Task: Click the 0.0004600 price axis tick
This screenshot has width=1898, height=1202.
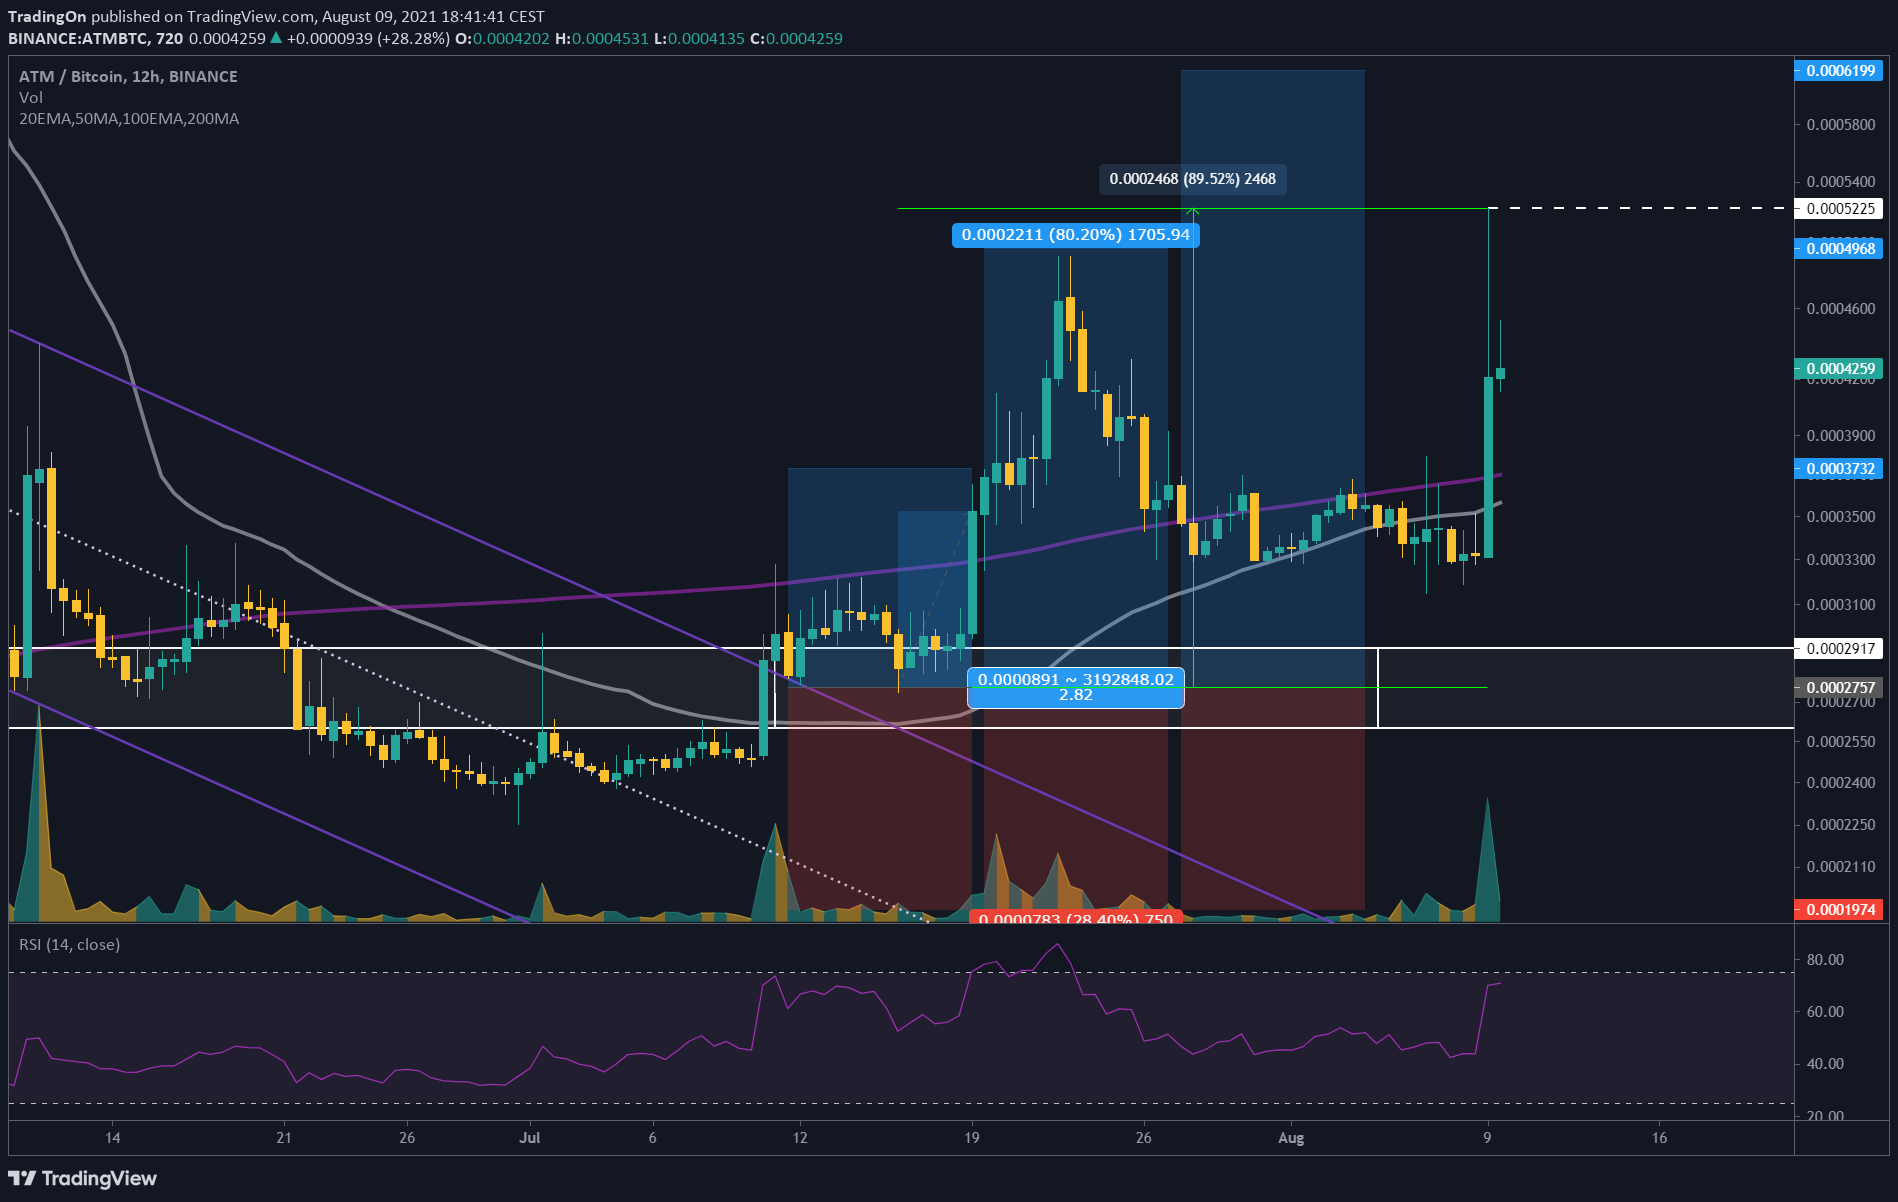Action: pyautogui.click(x=1840, y=309)
